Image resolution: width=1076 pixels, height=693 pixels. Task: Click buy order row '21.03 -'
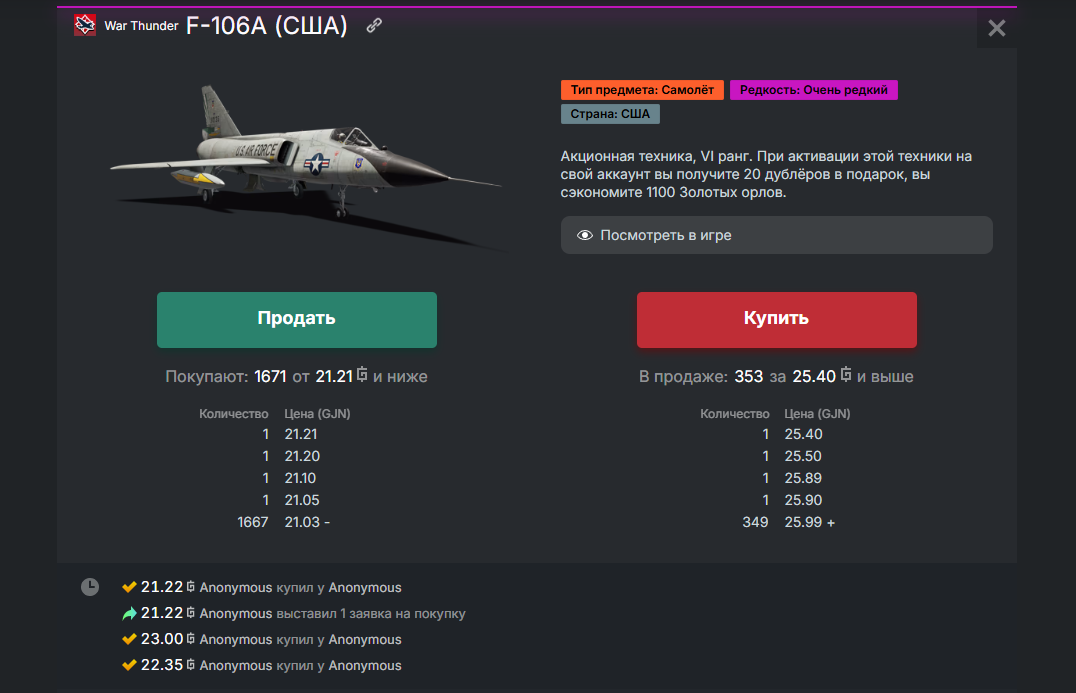[x=307, y=522]
